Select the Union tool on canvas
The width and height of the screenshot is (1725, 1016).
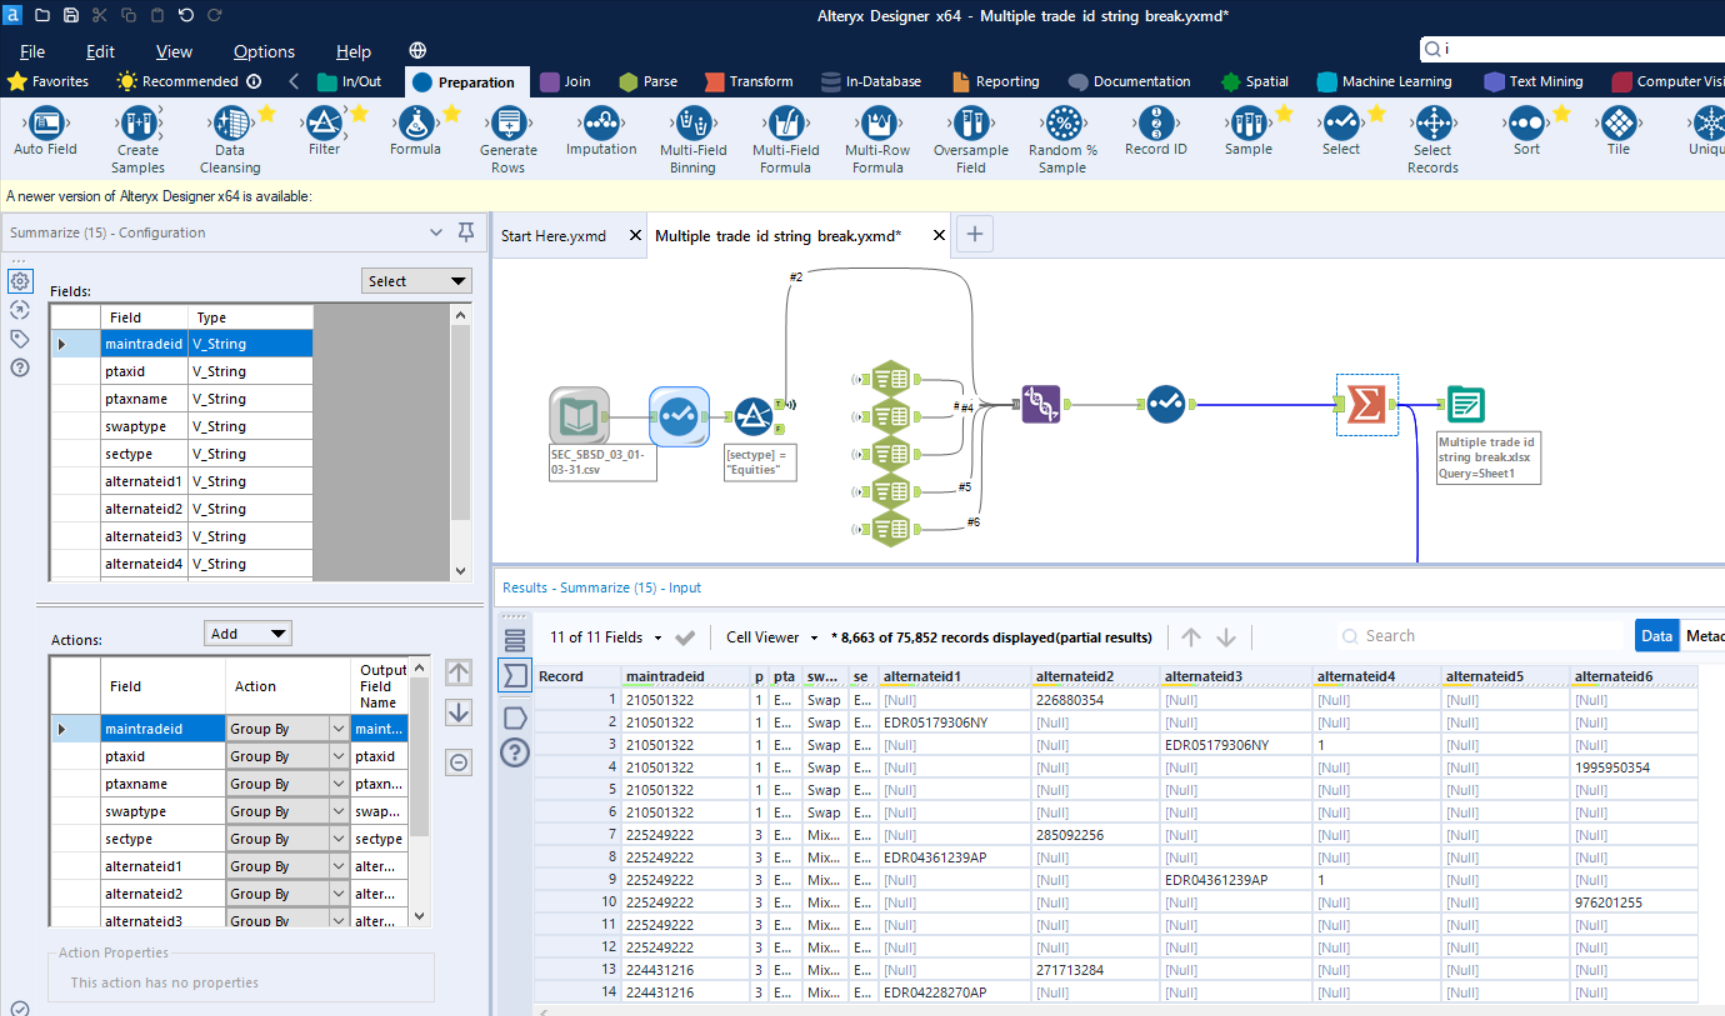point(1041,404)
